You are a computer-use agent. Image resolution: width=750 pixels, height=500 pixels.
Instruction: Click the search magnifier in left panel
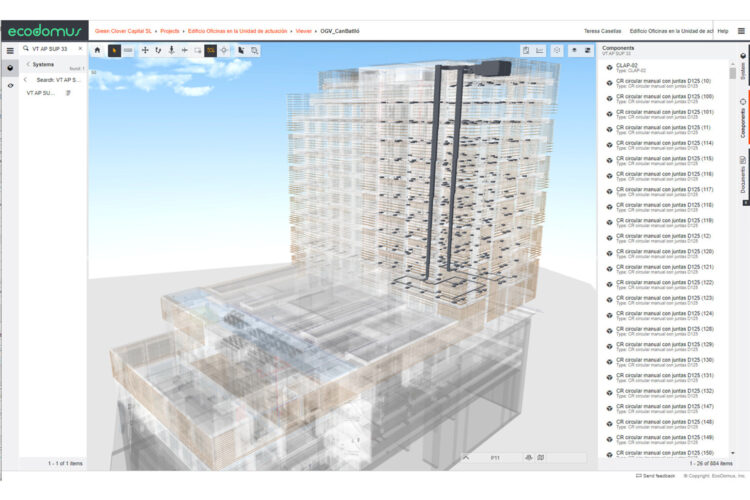tap(26, 48)
